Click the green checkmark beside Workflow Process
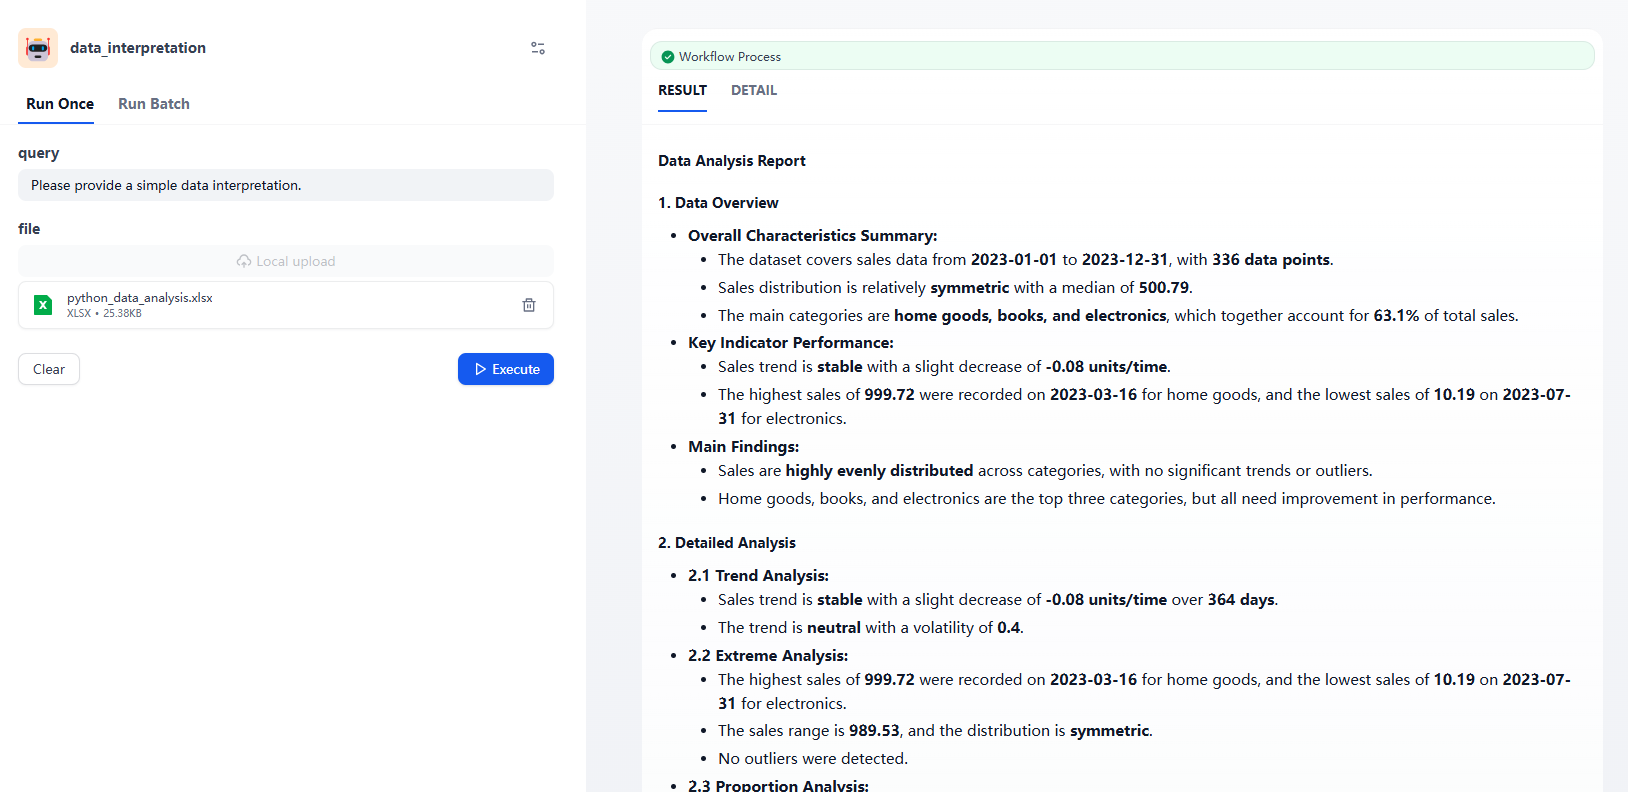Screen dimensions: 1628x792 coord(668,57)
